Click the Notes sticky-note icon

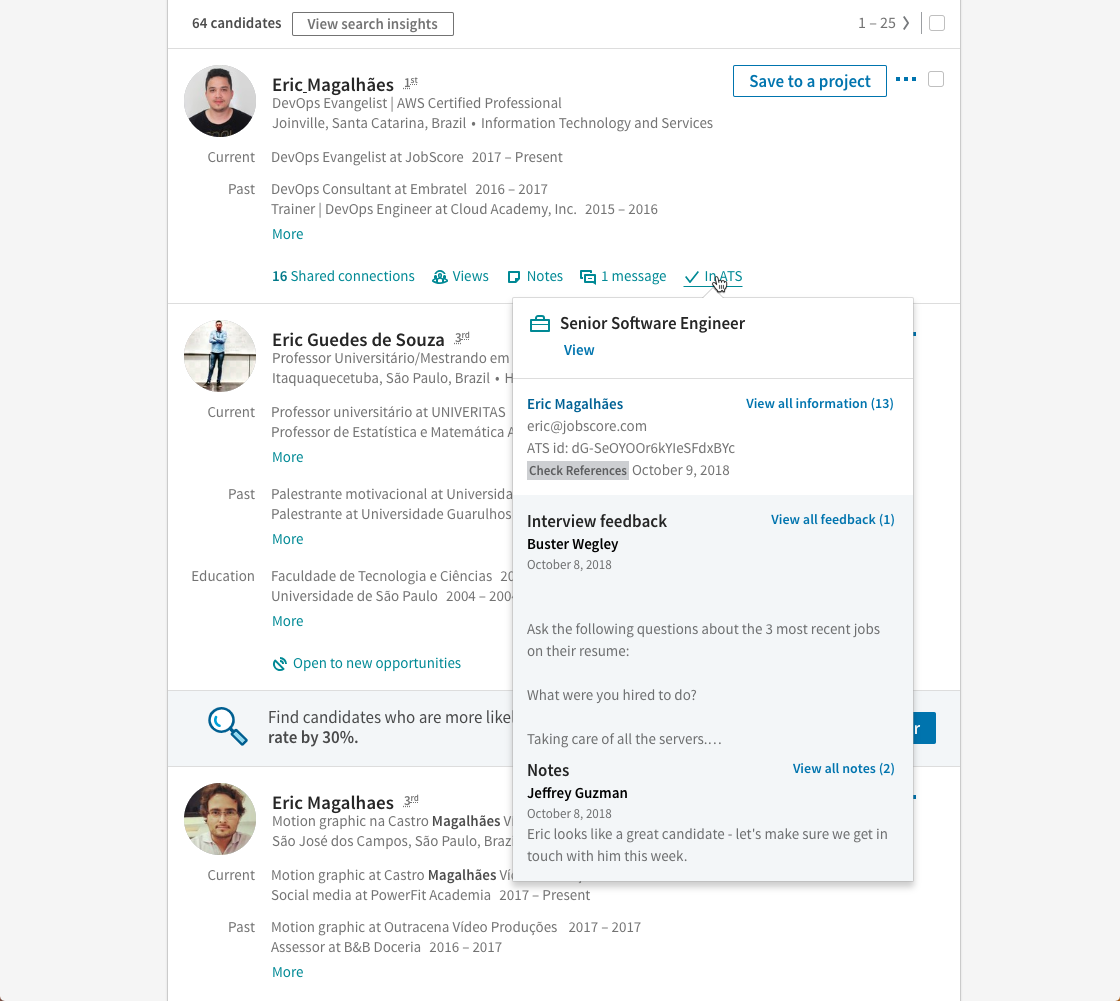(x=514, y=277)
